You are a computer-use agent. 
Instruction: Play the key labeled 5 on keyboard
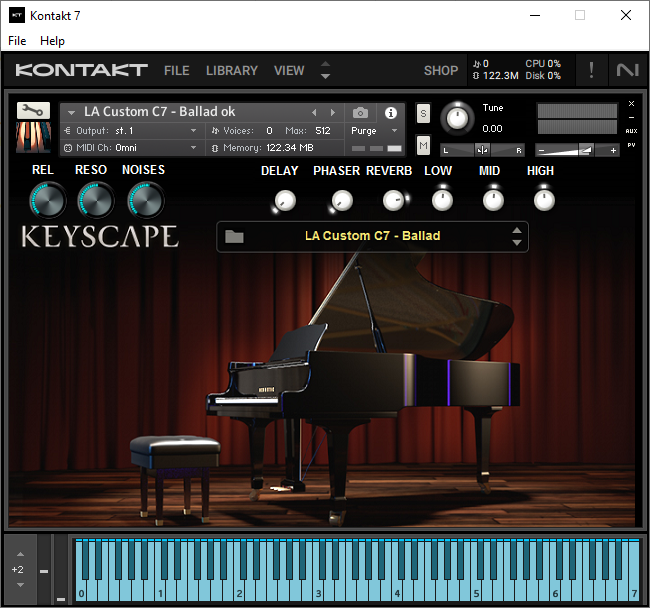pyautogui.click(x=476, y=593)
